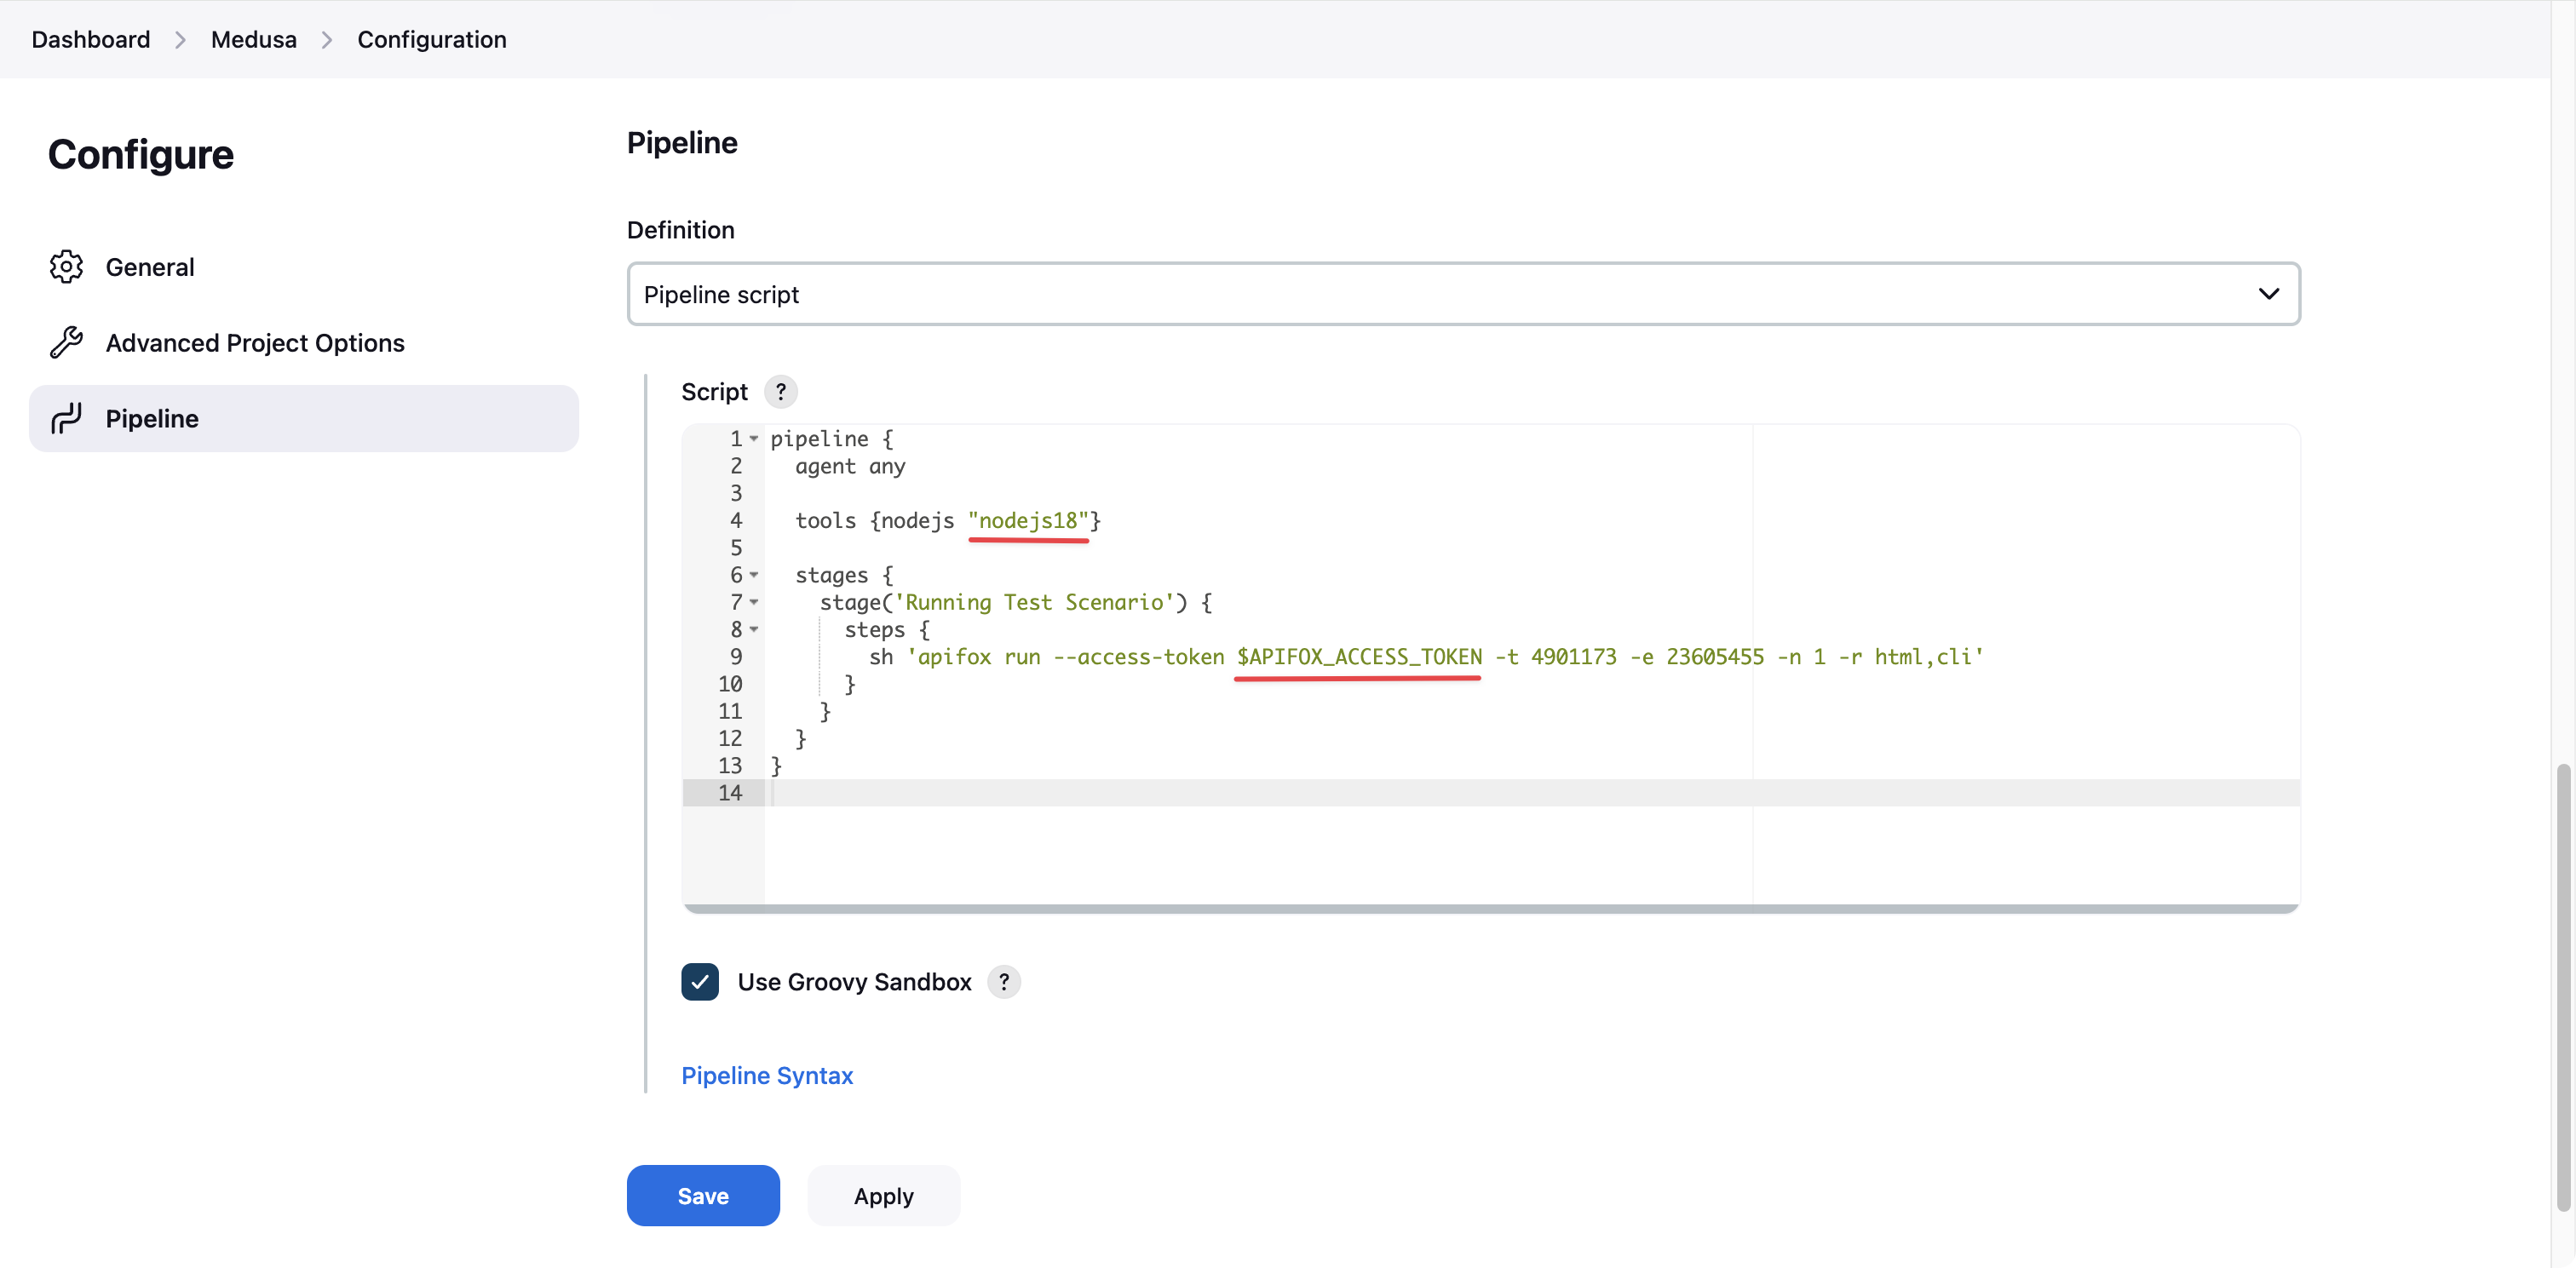Click the Pipeline sidebar icon
This screenshot has width=2576, height=1268.
(66, 418)
